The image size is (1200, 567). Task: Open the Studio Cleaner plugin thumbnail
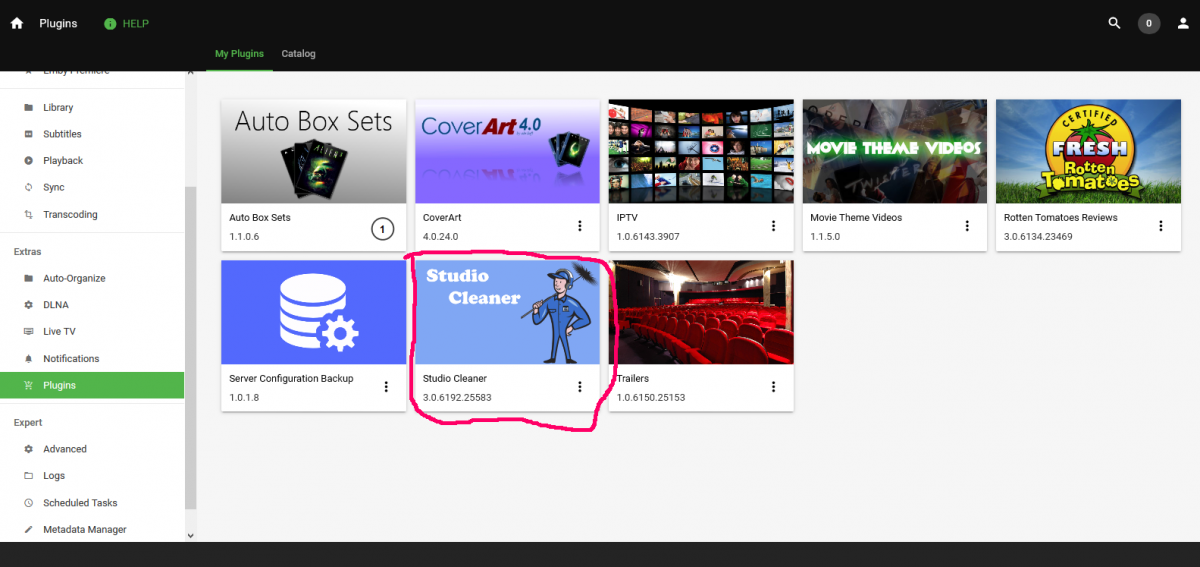[x=507, y=312]
